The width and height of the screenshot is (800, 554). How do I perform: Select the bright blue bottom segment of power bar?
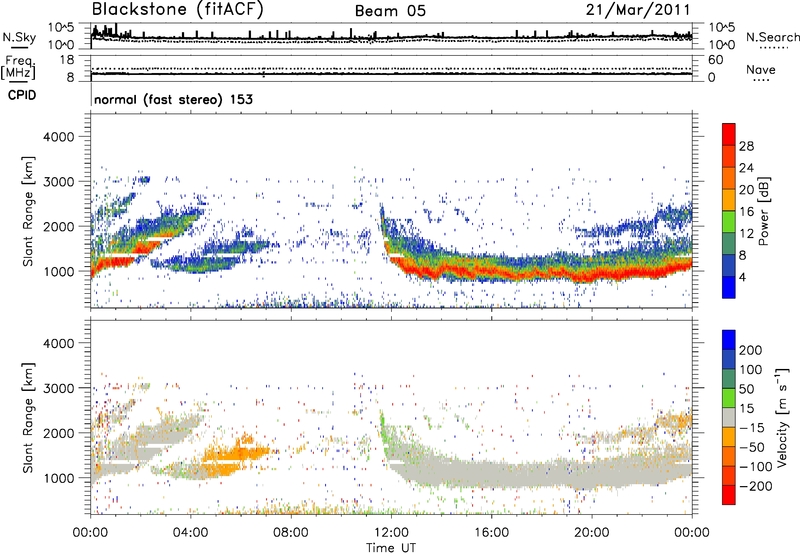point(729,287)
